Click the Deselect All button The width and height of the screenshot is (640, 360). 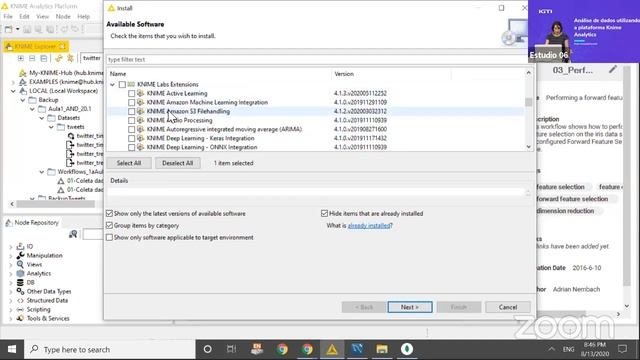click(178, 163)
